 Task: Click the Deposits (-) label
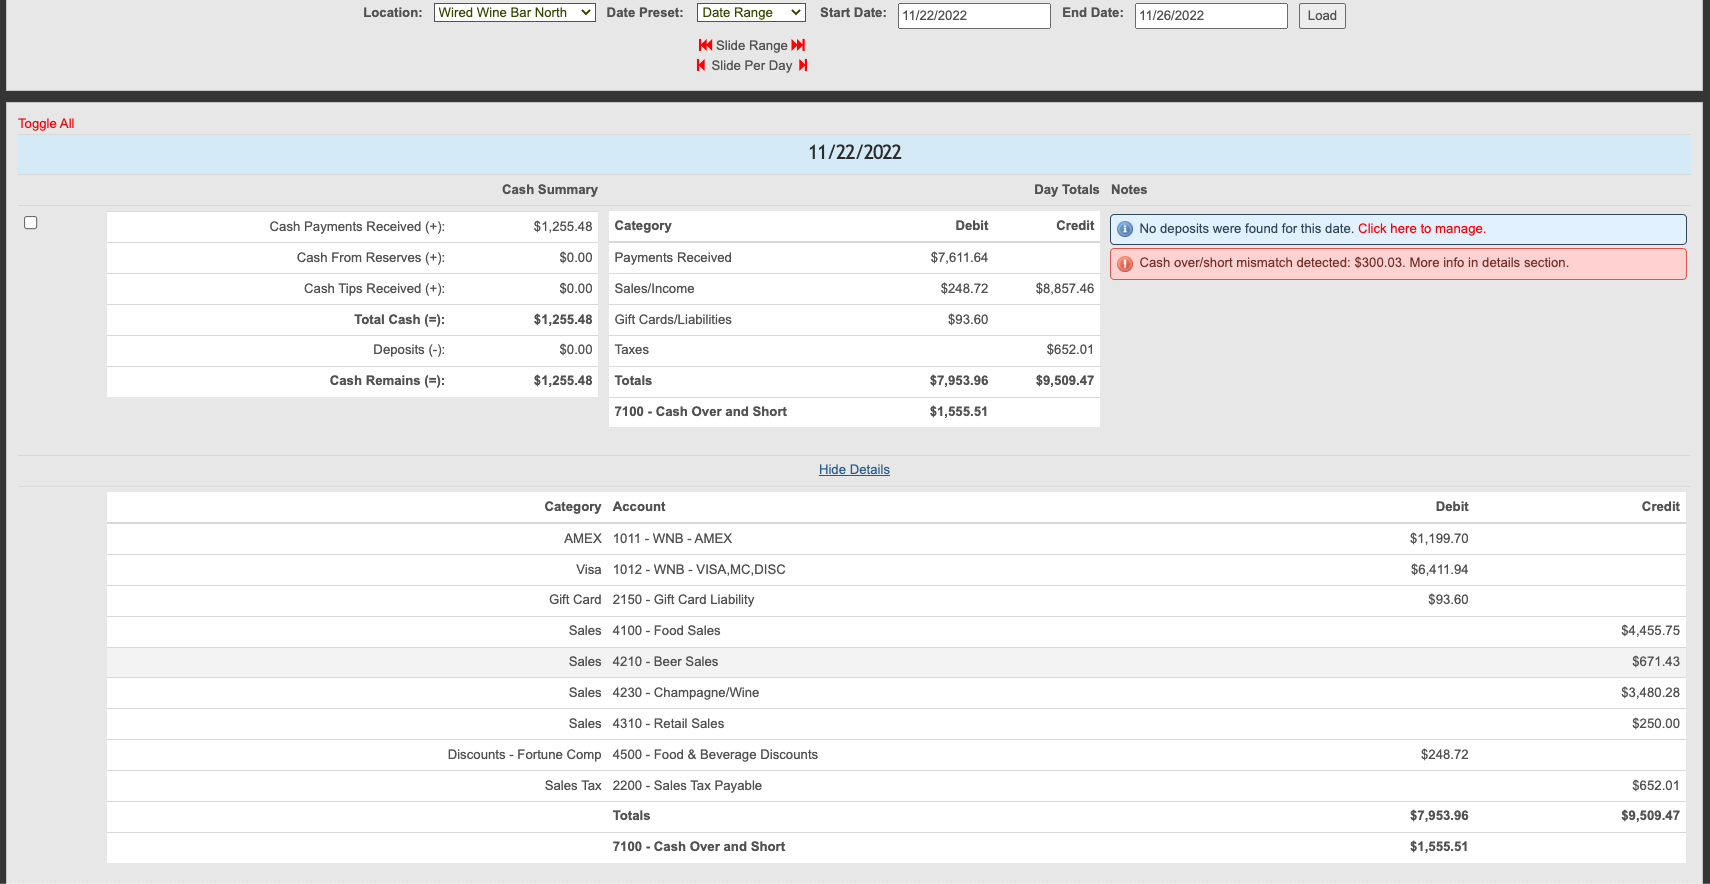[409, 350]
